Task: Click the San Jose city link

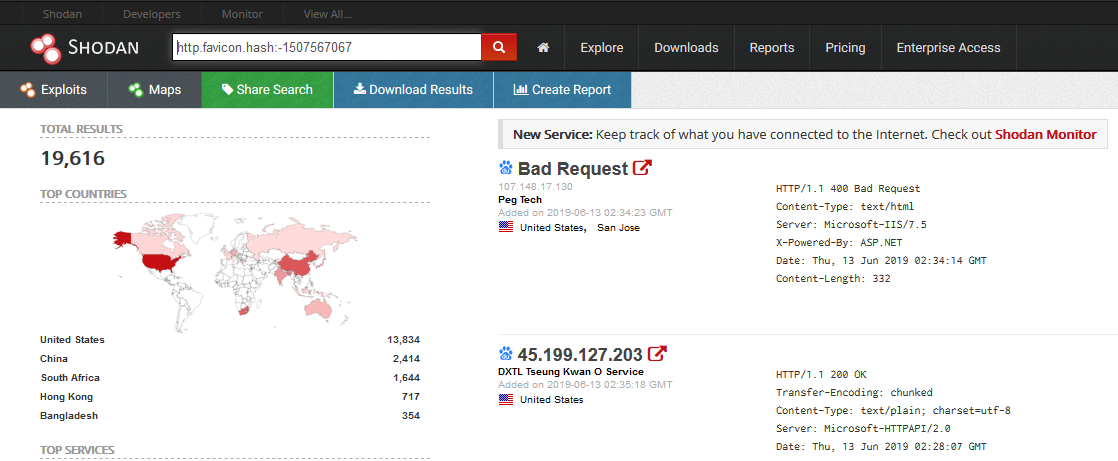Action: tap(618, 228)
